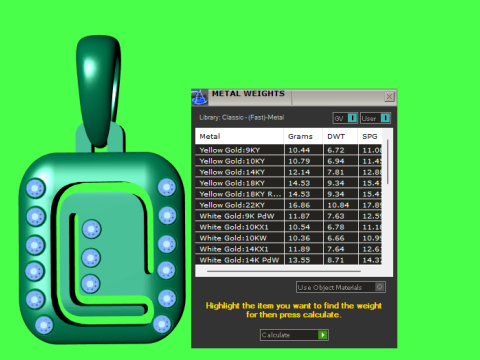Click the Metal Weights logo icon

pos(199,97)
